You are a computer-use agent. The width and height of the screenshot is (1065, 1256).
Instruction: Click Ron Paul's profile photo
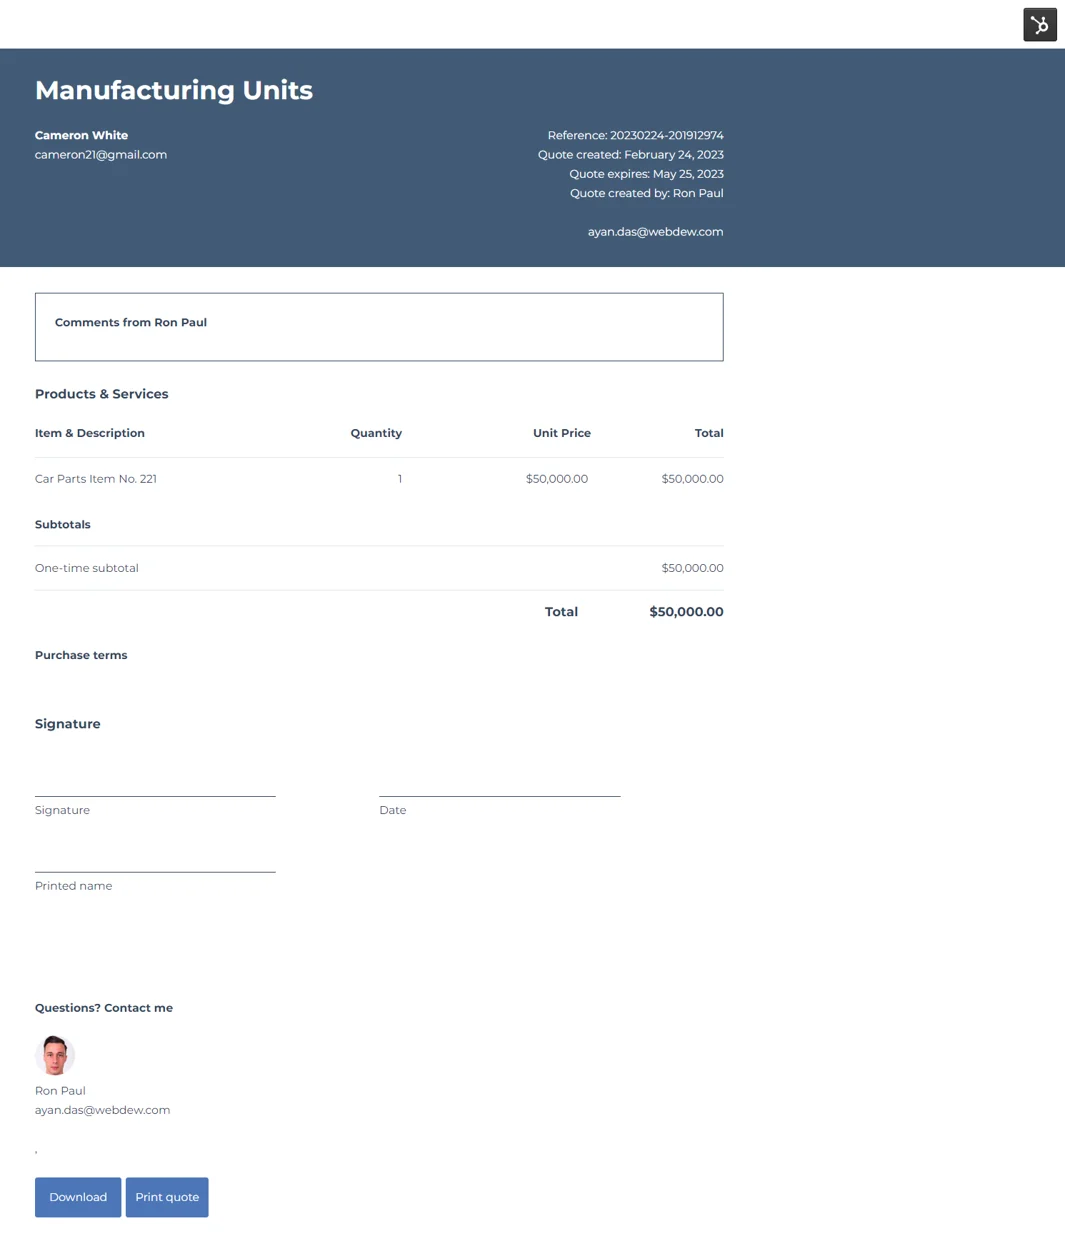[x=55, y=1055]
